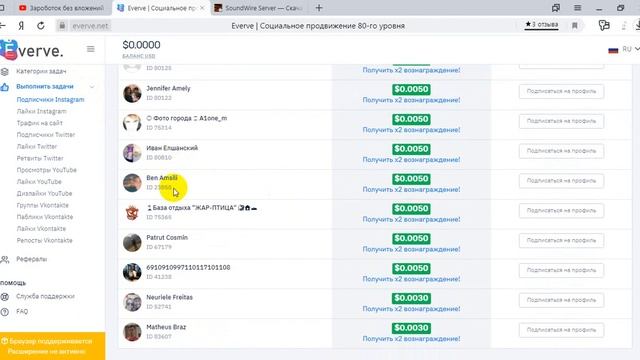Screen dimensions: 640x360
Task: Open Иван Елшанский avatar
Action: 132,153
